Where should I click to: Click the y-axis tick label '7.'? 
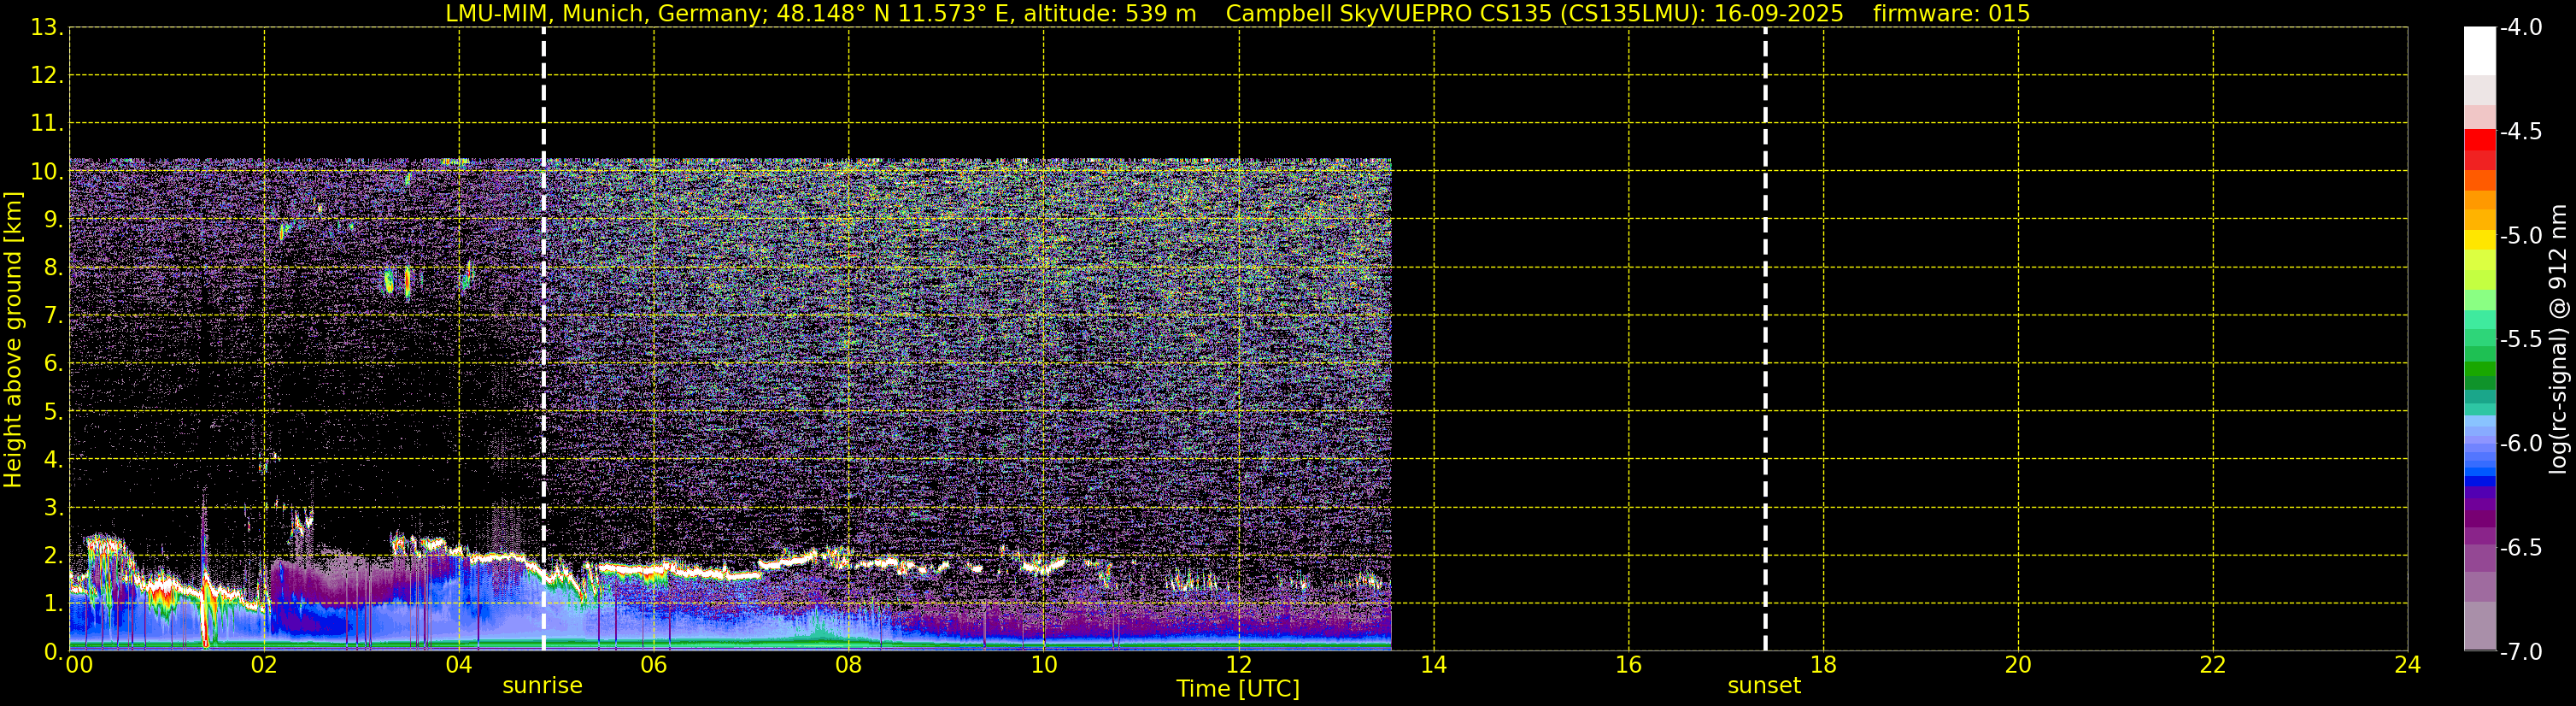coord(54,315)
